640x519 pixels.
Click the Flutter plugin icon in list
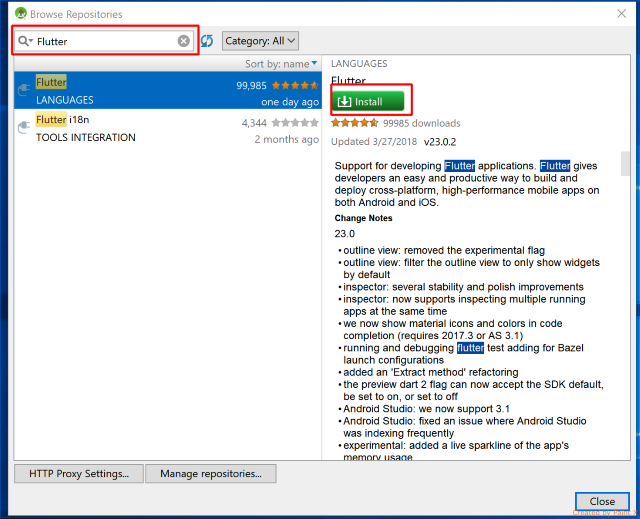pyautogui.click(x=23, y=91)
